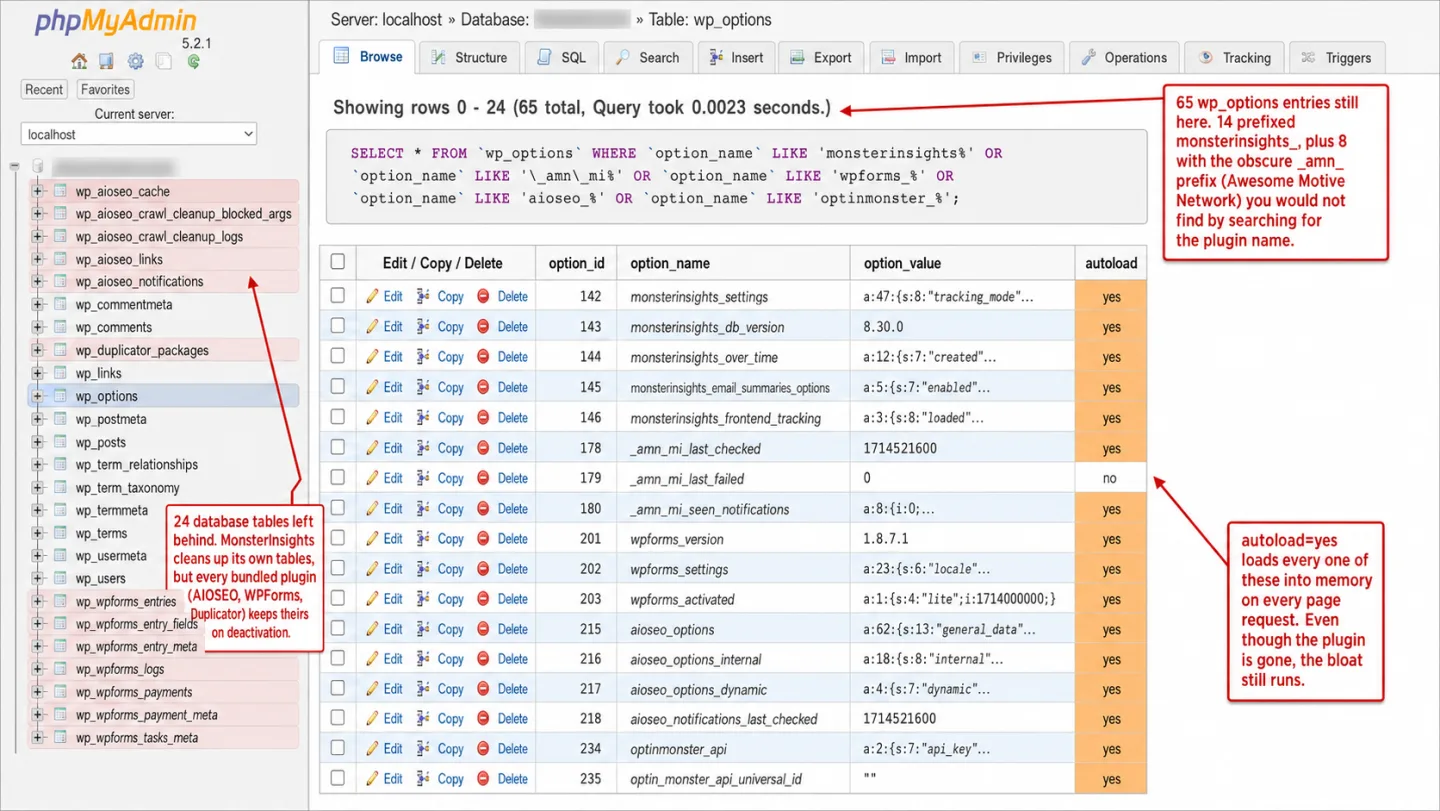Check the _amn_mi_last_failed row checkbox
The width and height of the screenshot is (1440, 811).
tap(338, 477)
